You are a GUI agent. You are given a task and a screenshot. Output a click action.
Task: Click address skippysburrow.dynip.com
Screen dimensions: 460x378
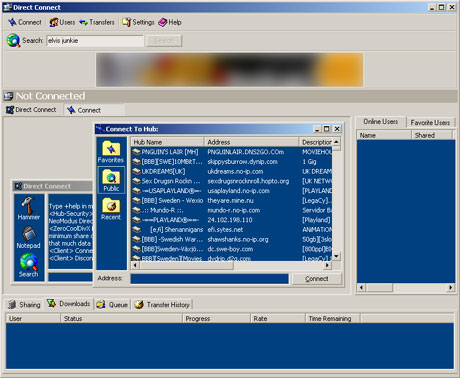click(242, 162)
